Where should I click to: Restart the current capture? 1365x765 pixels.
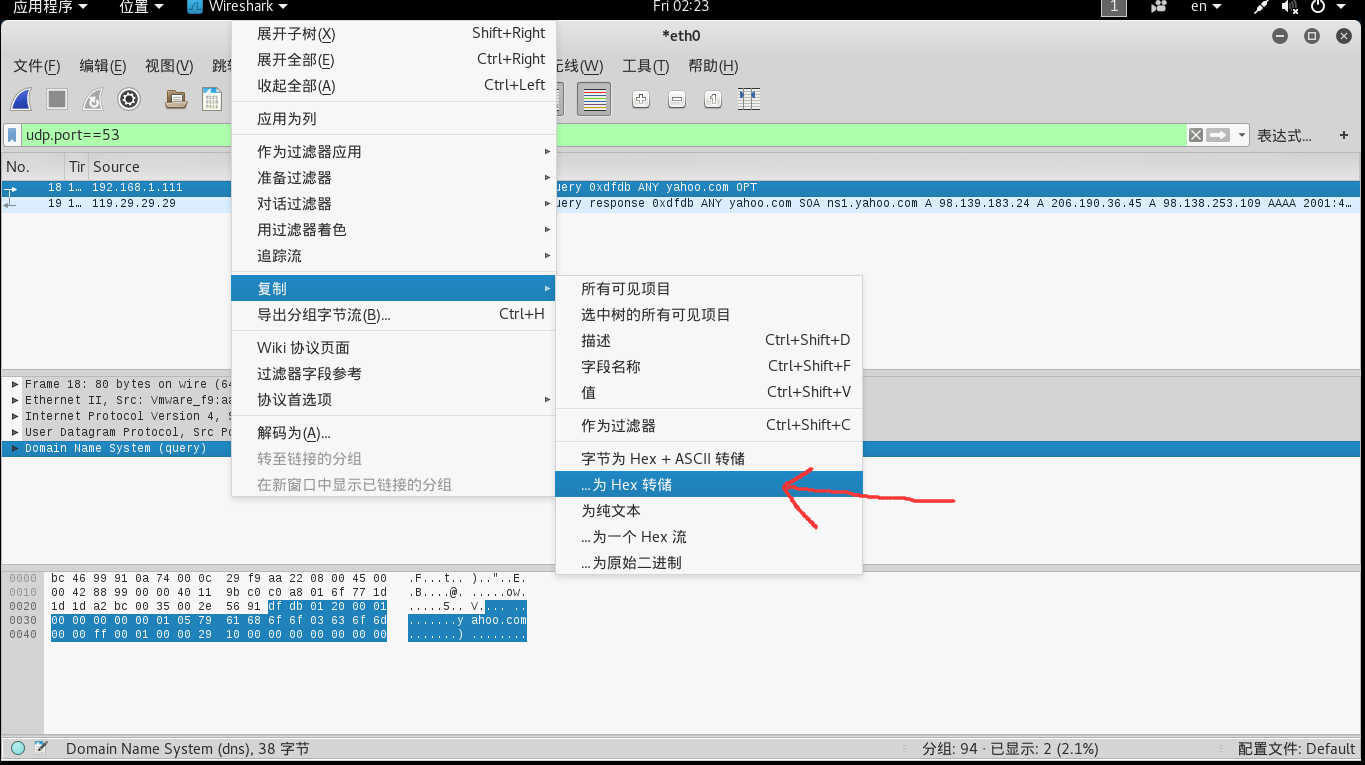(92, 99)
